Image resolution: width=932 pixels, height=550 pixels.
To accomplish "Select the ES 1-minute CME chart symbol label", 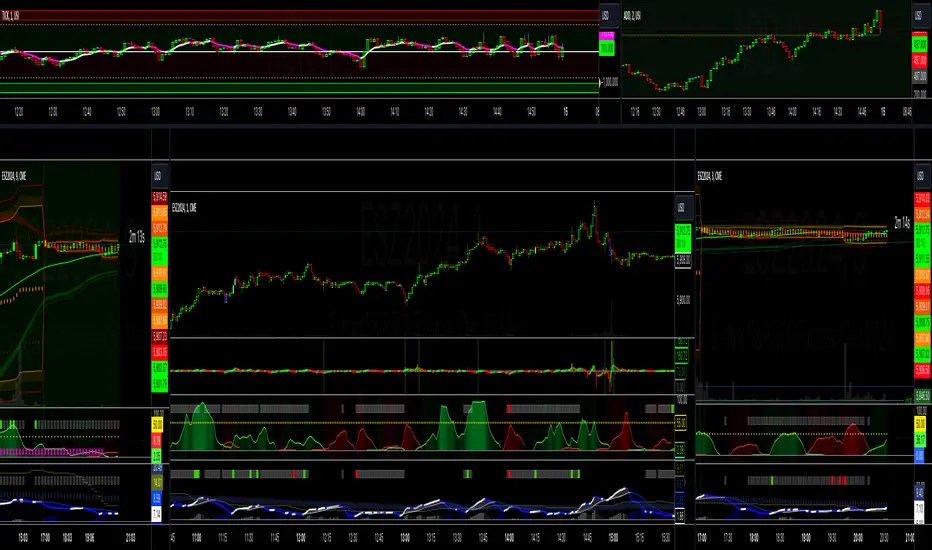I will tap(184, 208).
